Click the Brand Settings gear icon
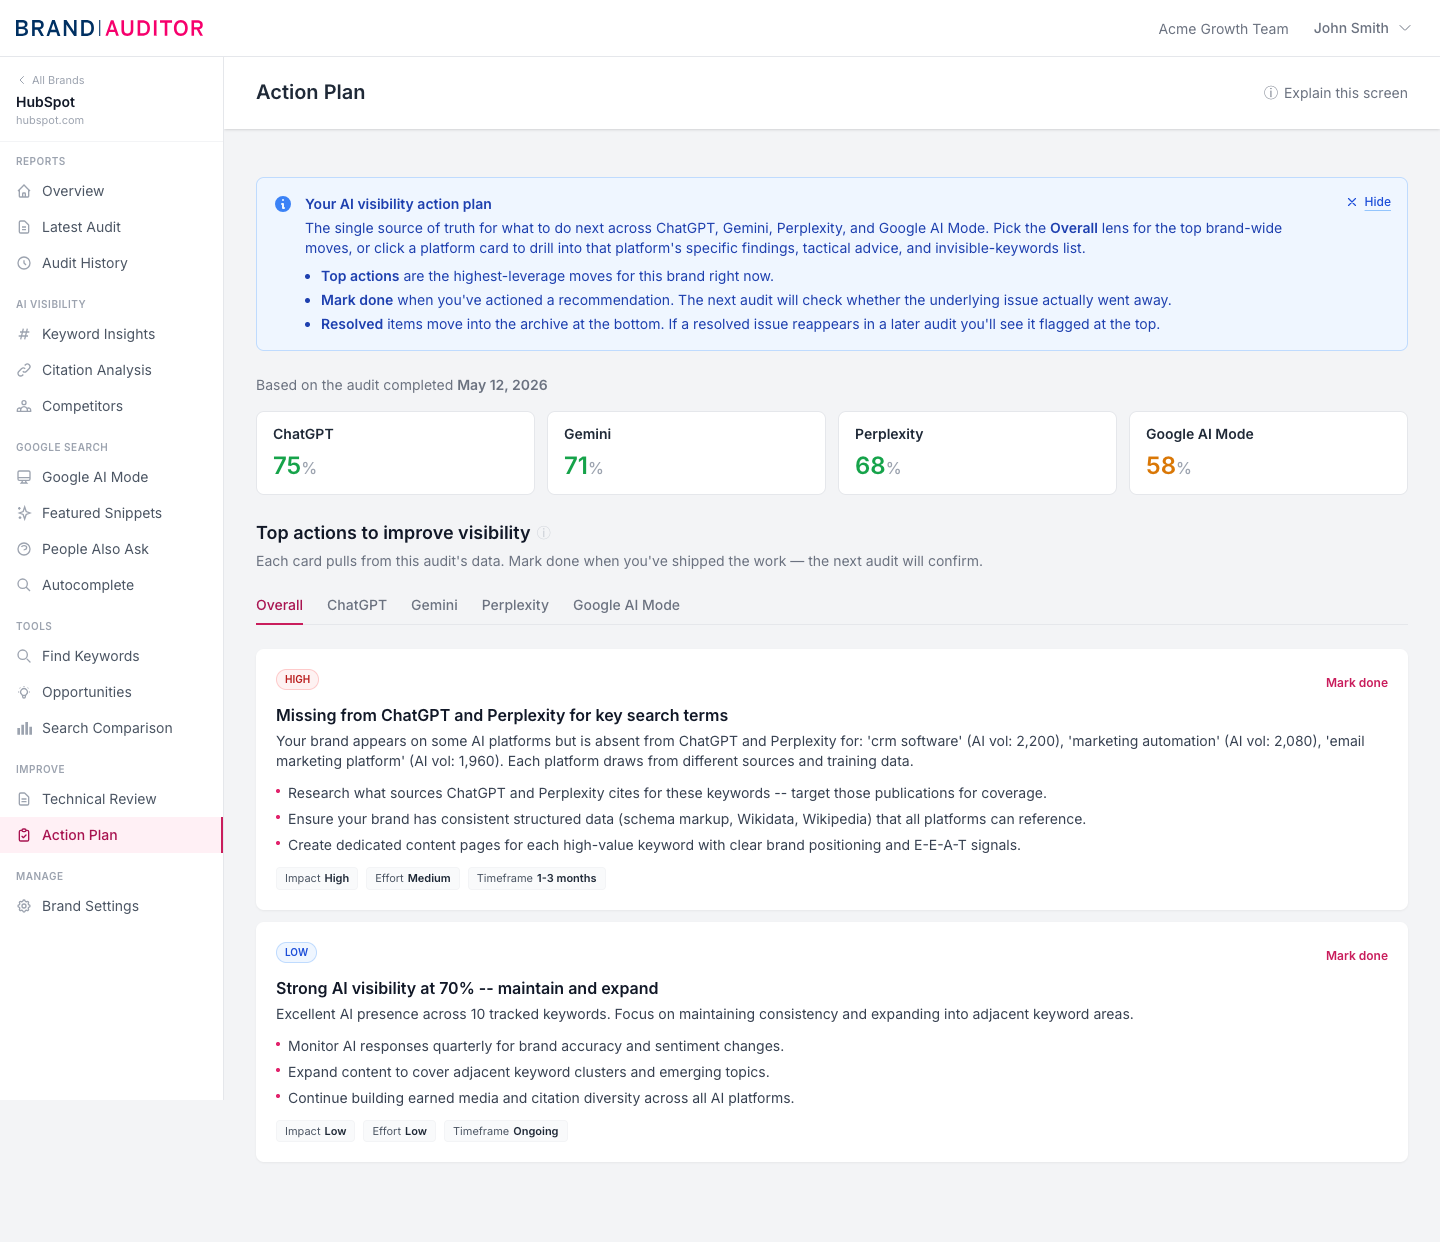 pyautogui.click(x=24, y=906)
